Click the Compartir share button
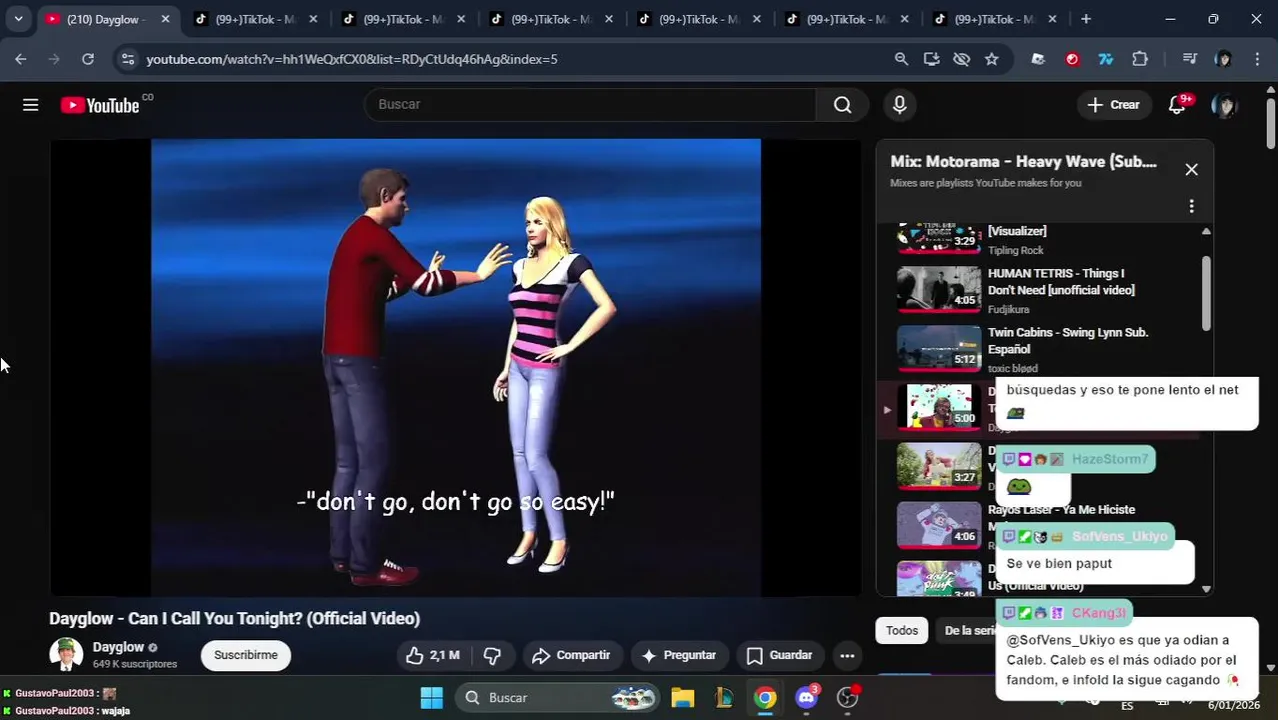The width and height of the screenshot is (1278, 720). coord(571,656)
